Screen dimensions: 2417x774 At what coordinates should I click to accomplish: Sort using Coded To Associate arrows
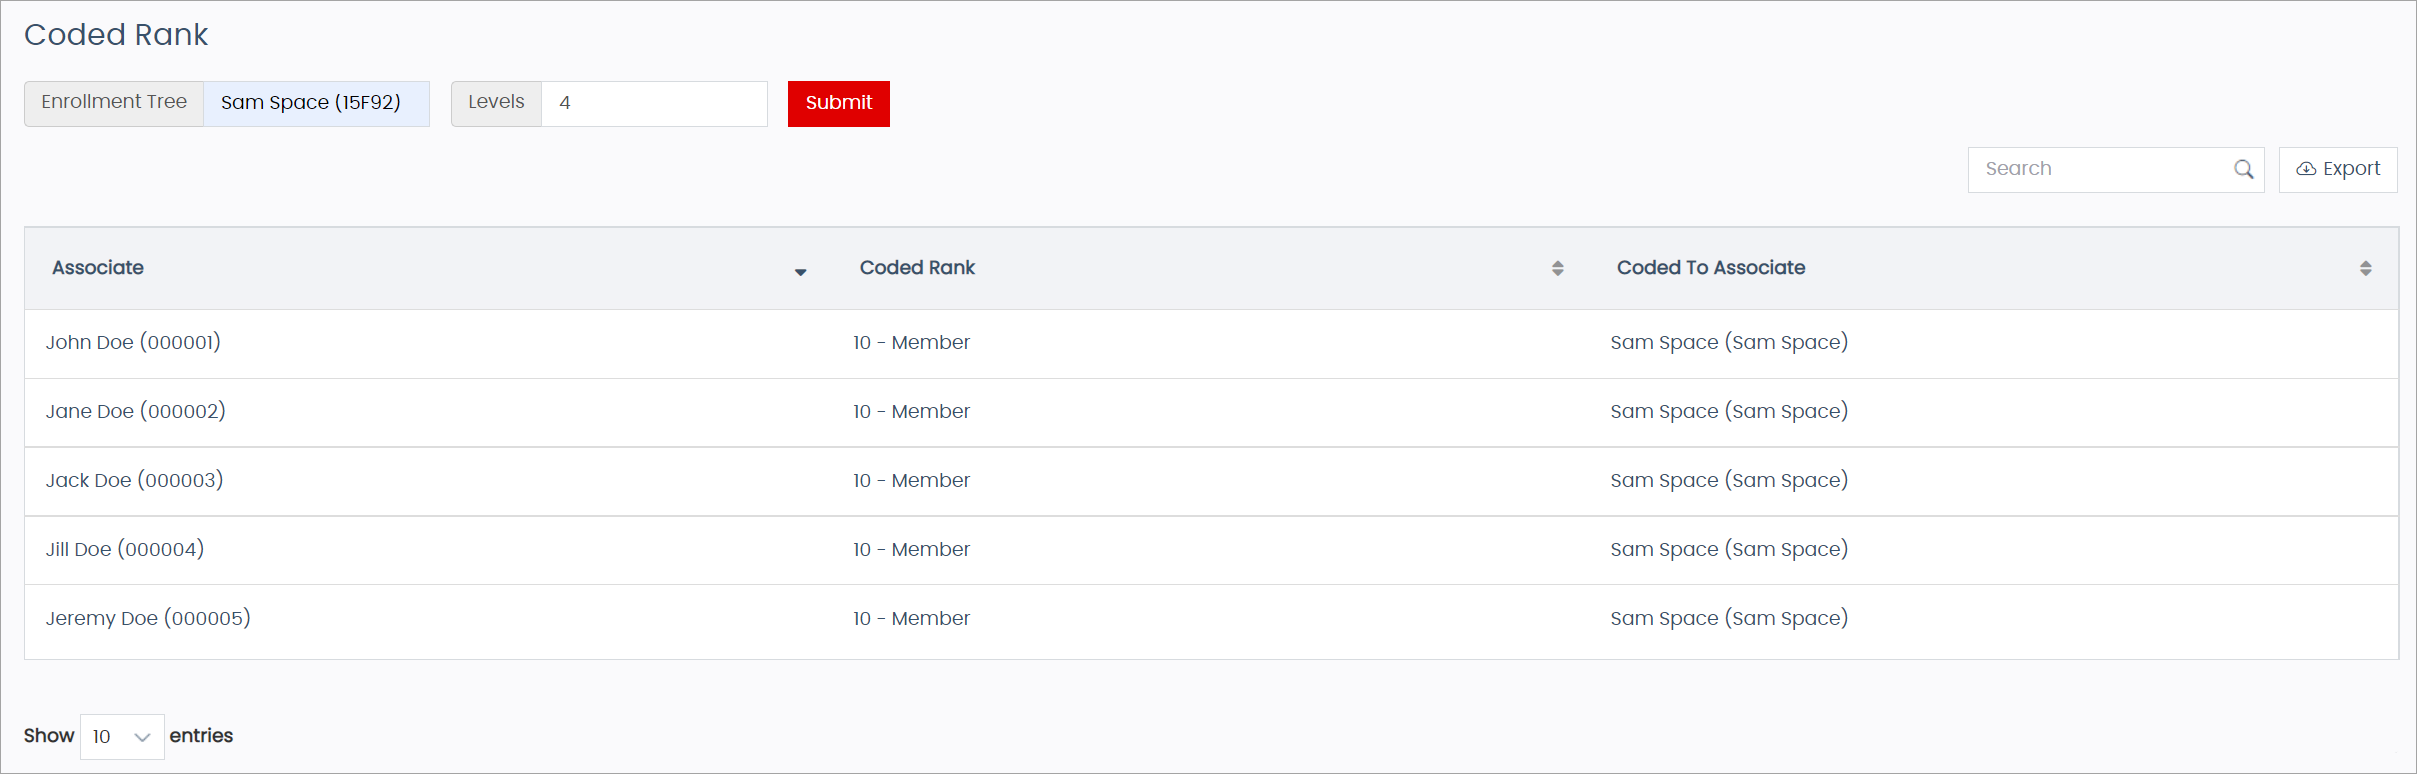[x=2365, y=268]
